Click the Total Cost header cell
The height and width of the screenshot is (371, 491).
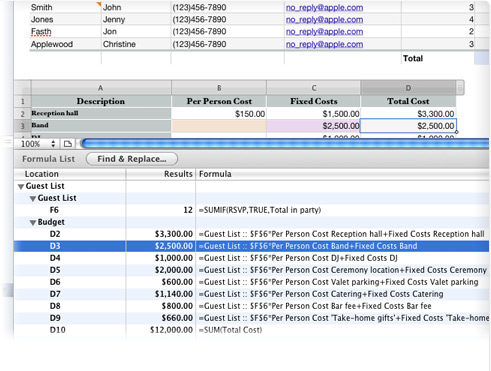408,101
